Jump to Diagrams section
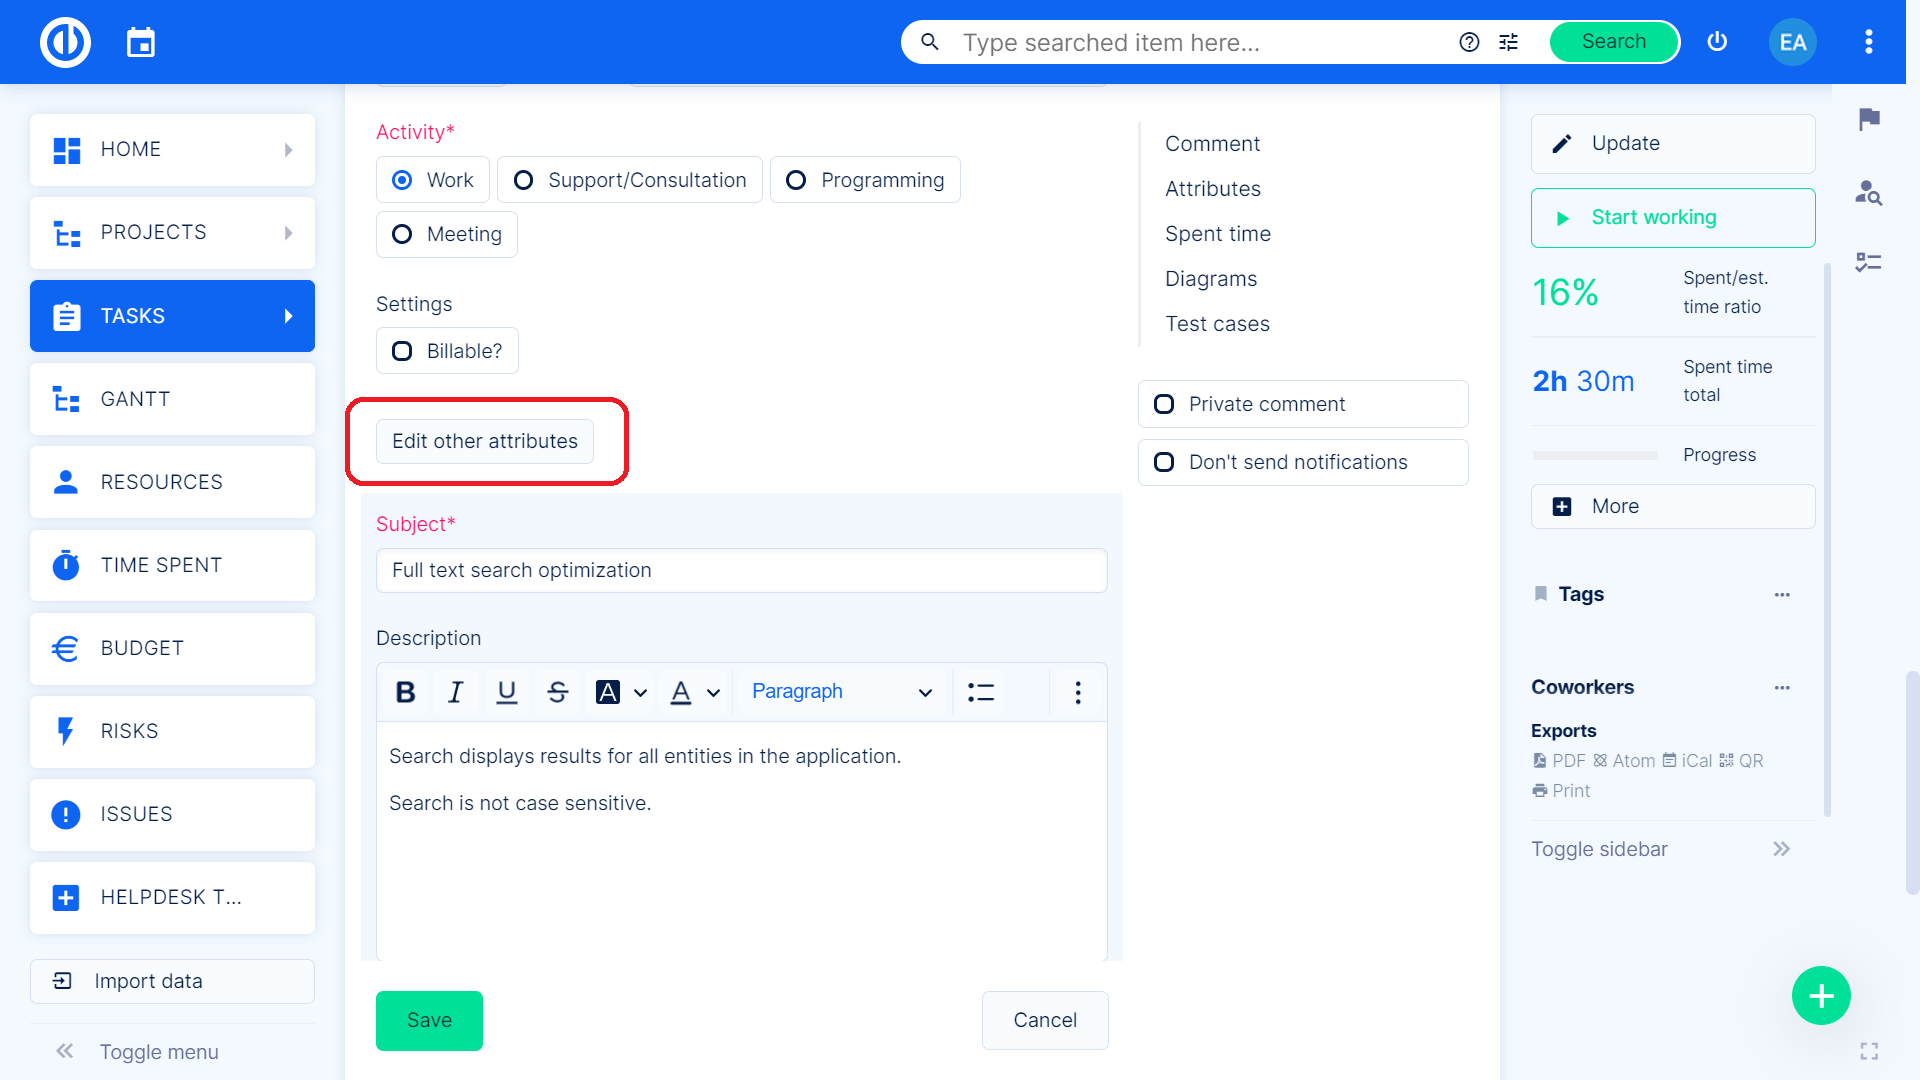 click(1211, 279)
